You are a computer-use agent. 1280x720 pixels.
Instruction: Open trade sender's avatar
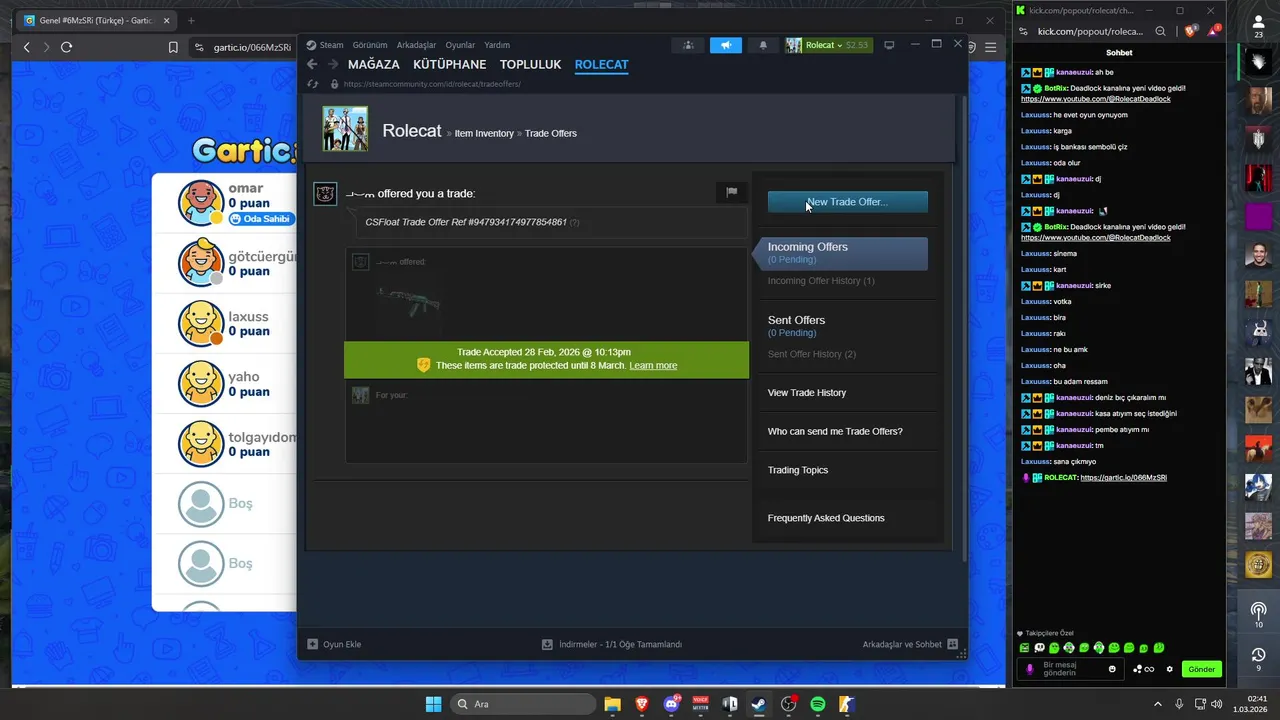(x=325, y=194)
